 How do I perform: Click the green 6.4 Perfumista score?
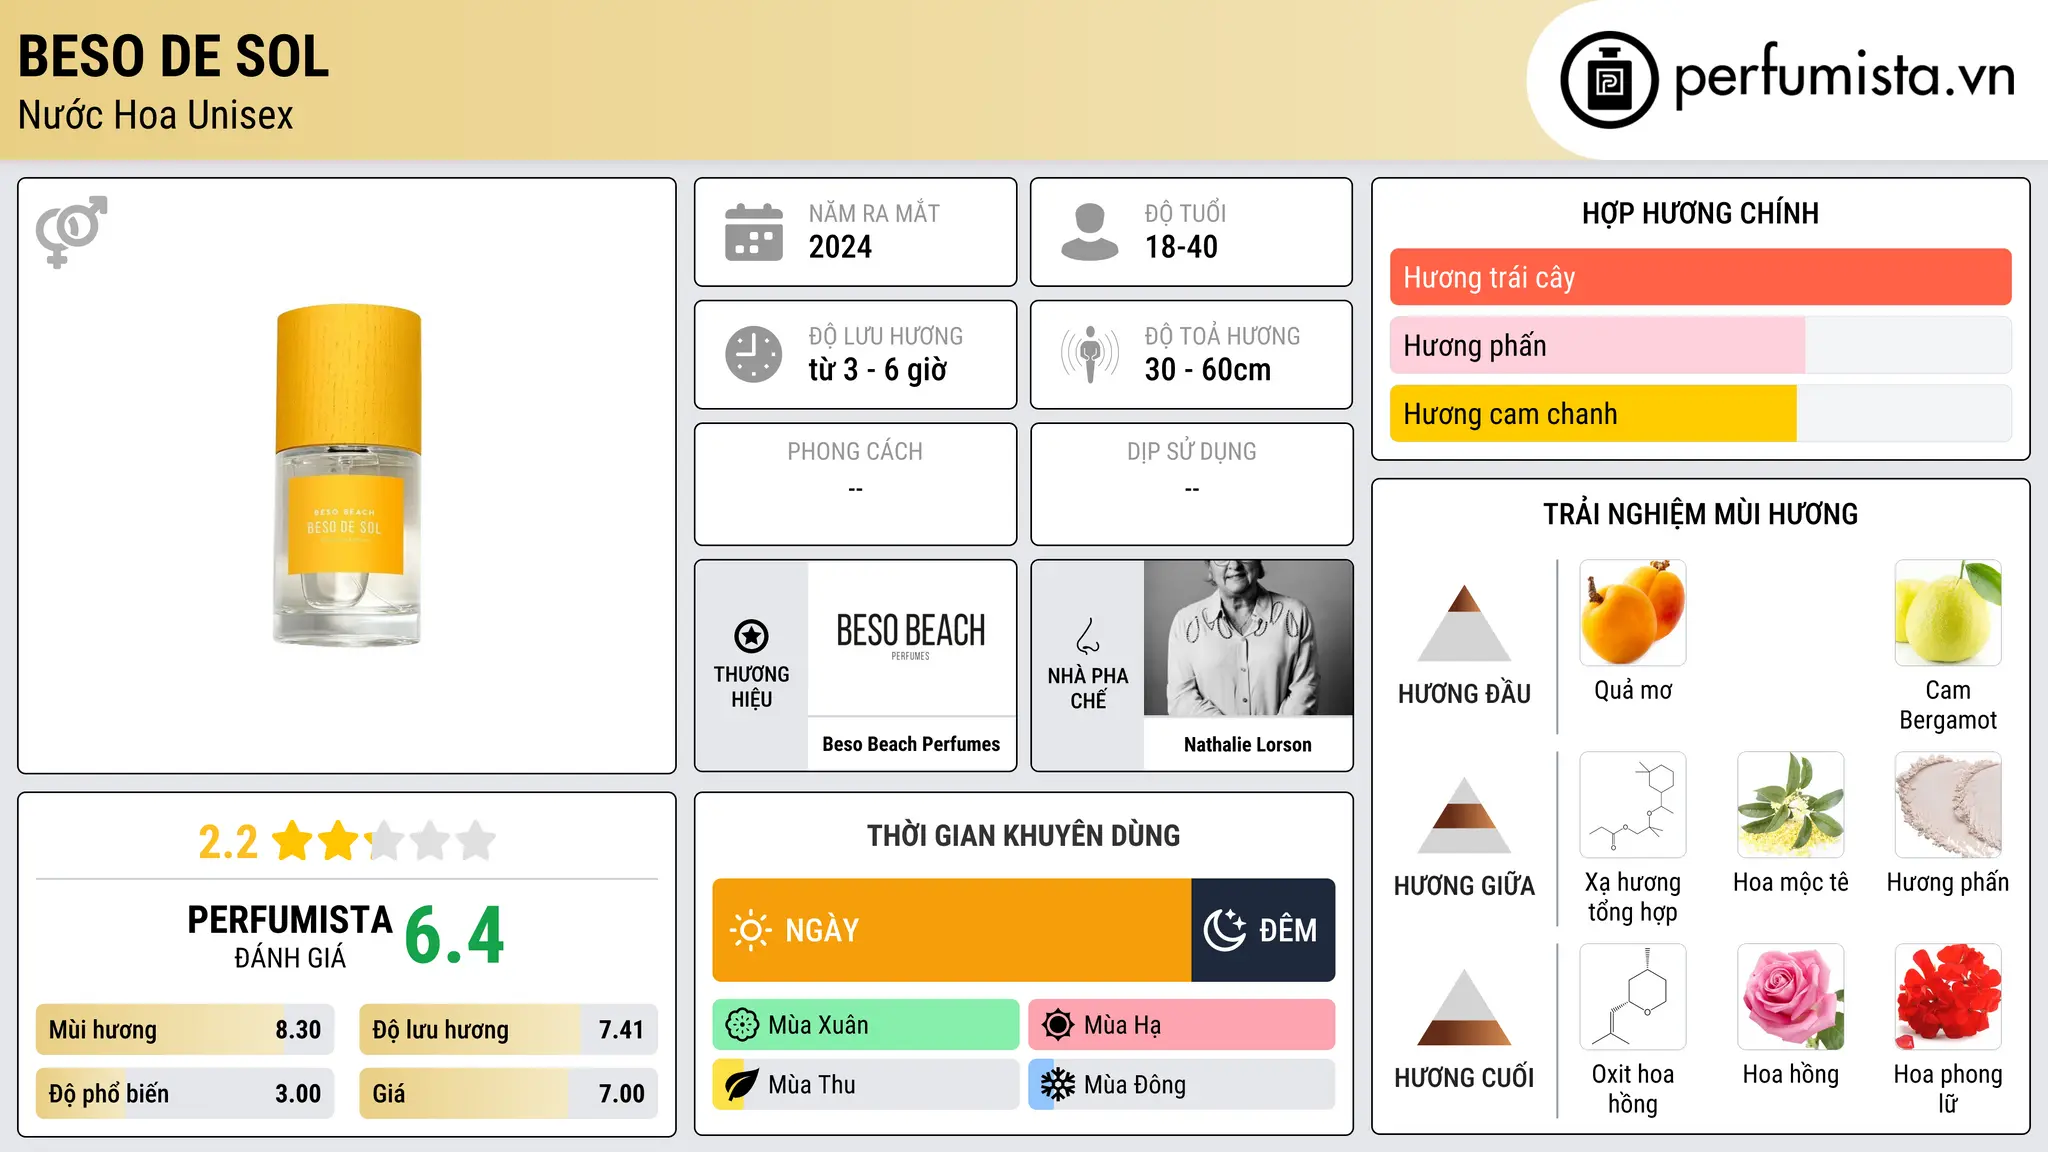click(x=454, y=936)
